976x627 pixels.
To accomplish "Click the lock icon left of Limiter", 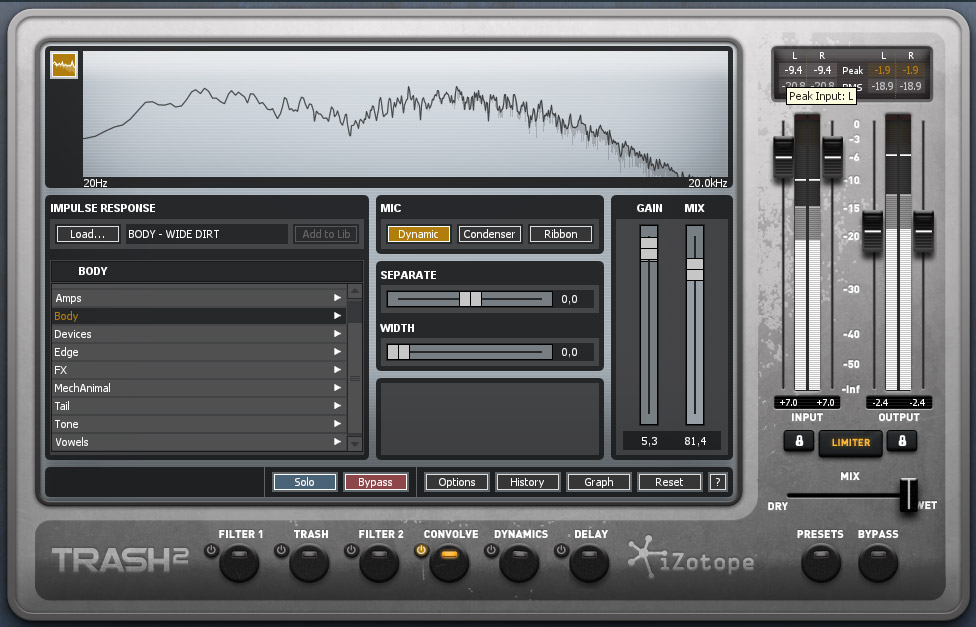I will 798,441.
